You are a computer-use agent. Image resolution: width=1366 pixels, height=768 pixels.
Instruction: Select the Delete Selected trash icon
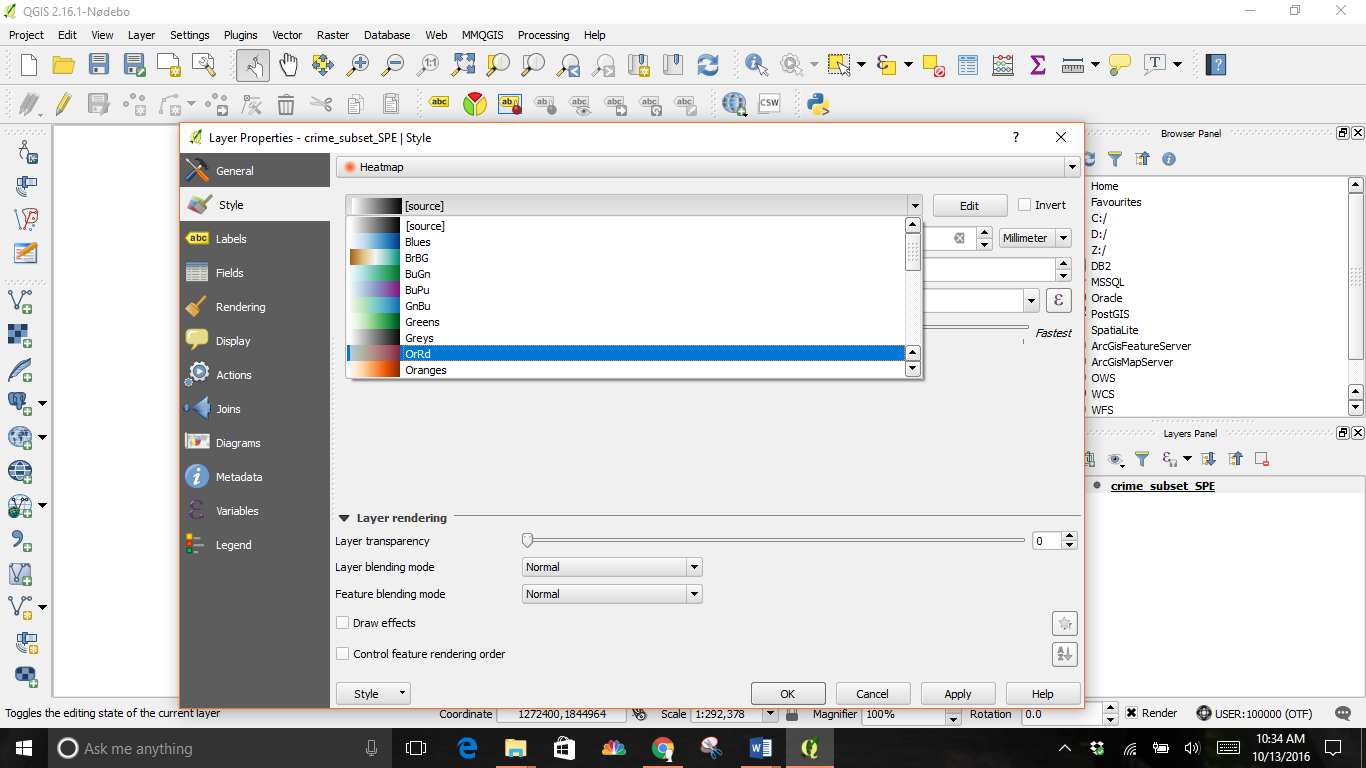[x=287, y=103]
